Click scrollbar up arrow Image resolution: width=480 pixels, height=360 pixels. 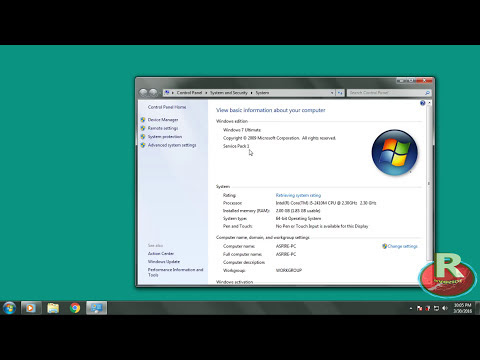[429, 103]
